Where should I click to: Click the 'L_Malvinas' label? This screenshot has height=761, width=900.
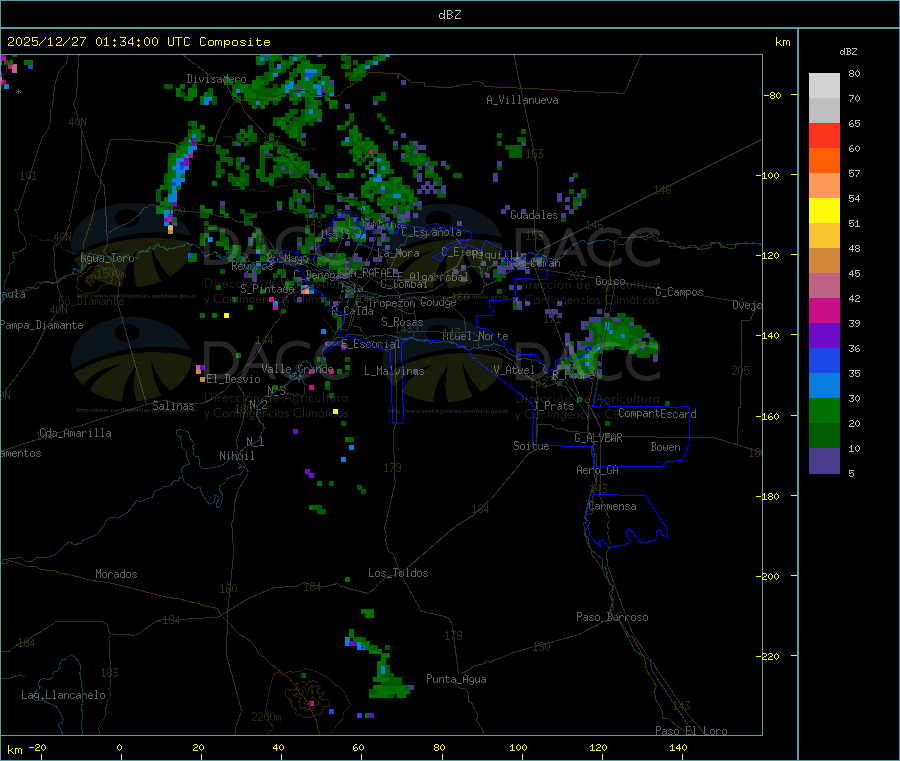click(x=394, y=371)
